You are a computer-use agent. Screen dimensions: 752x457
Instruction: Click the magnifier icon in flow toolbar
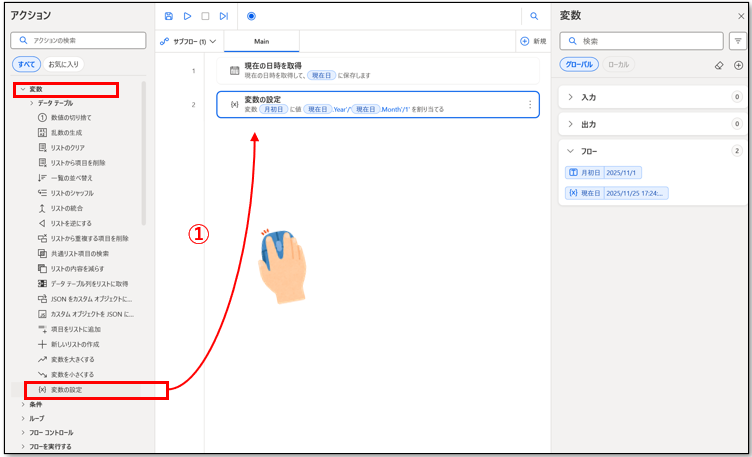point(534,16)
